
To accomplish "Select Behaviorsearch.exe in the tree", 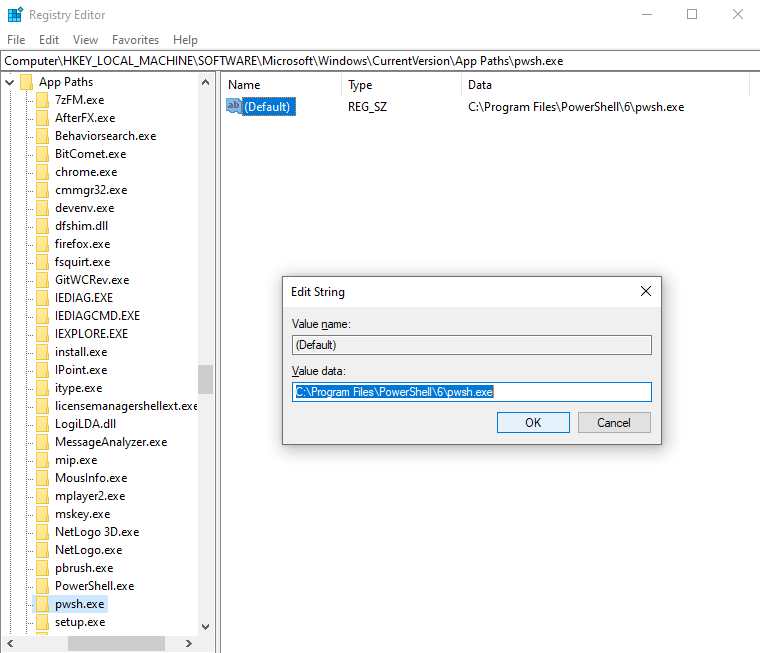I will click(x=105, y=136).
